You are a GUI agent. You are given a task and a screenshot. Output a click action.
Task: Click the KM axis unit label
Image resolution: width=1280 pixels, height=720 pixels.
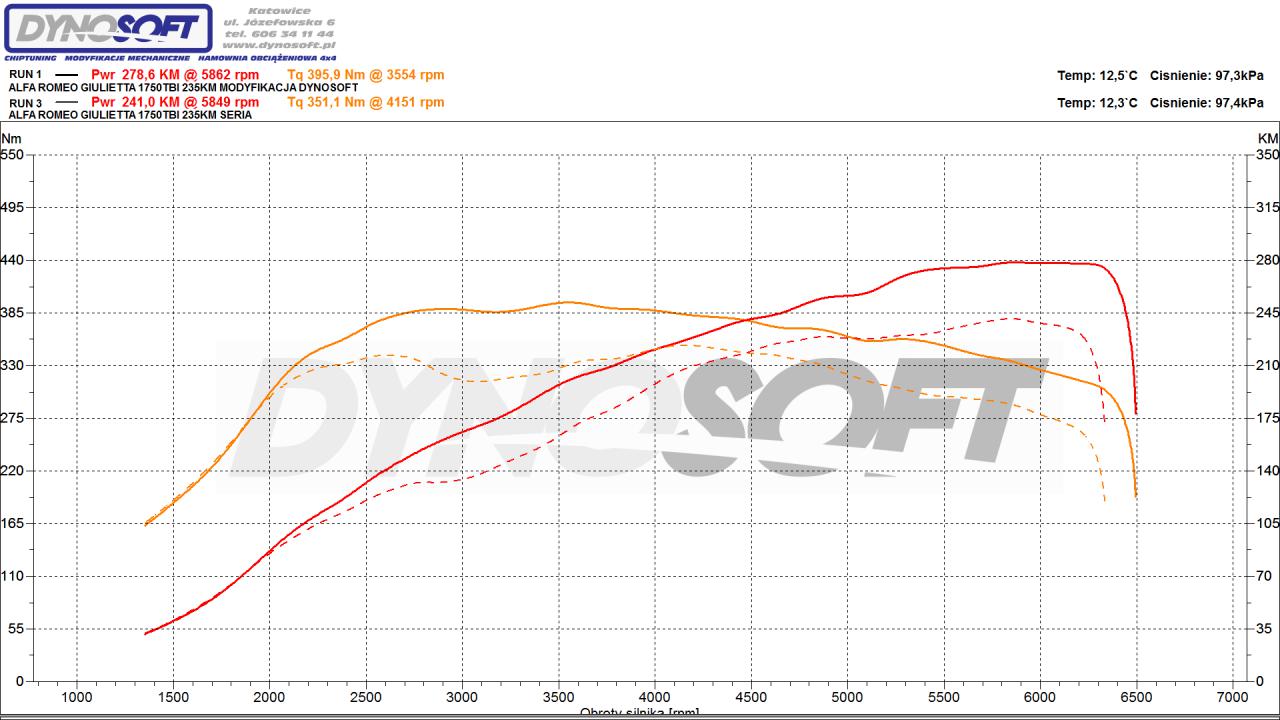pos(1268,138)
